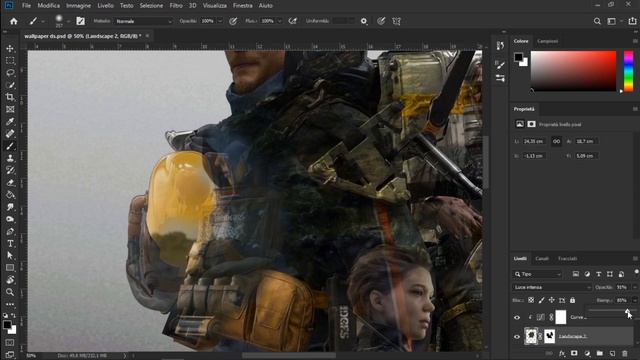Open smoothing options gear icon

click(x=364, y=21)
